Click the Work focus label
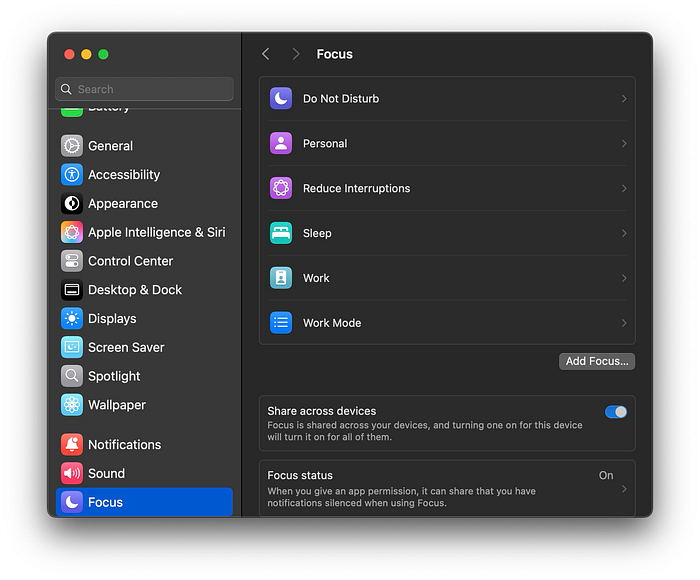 316,278
